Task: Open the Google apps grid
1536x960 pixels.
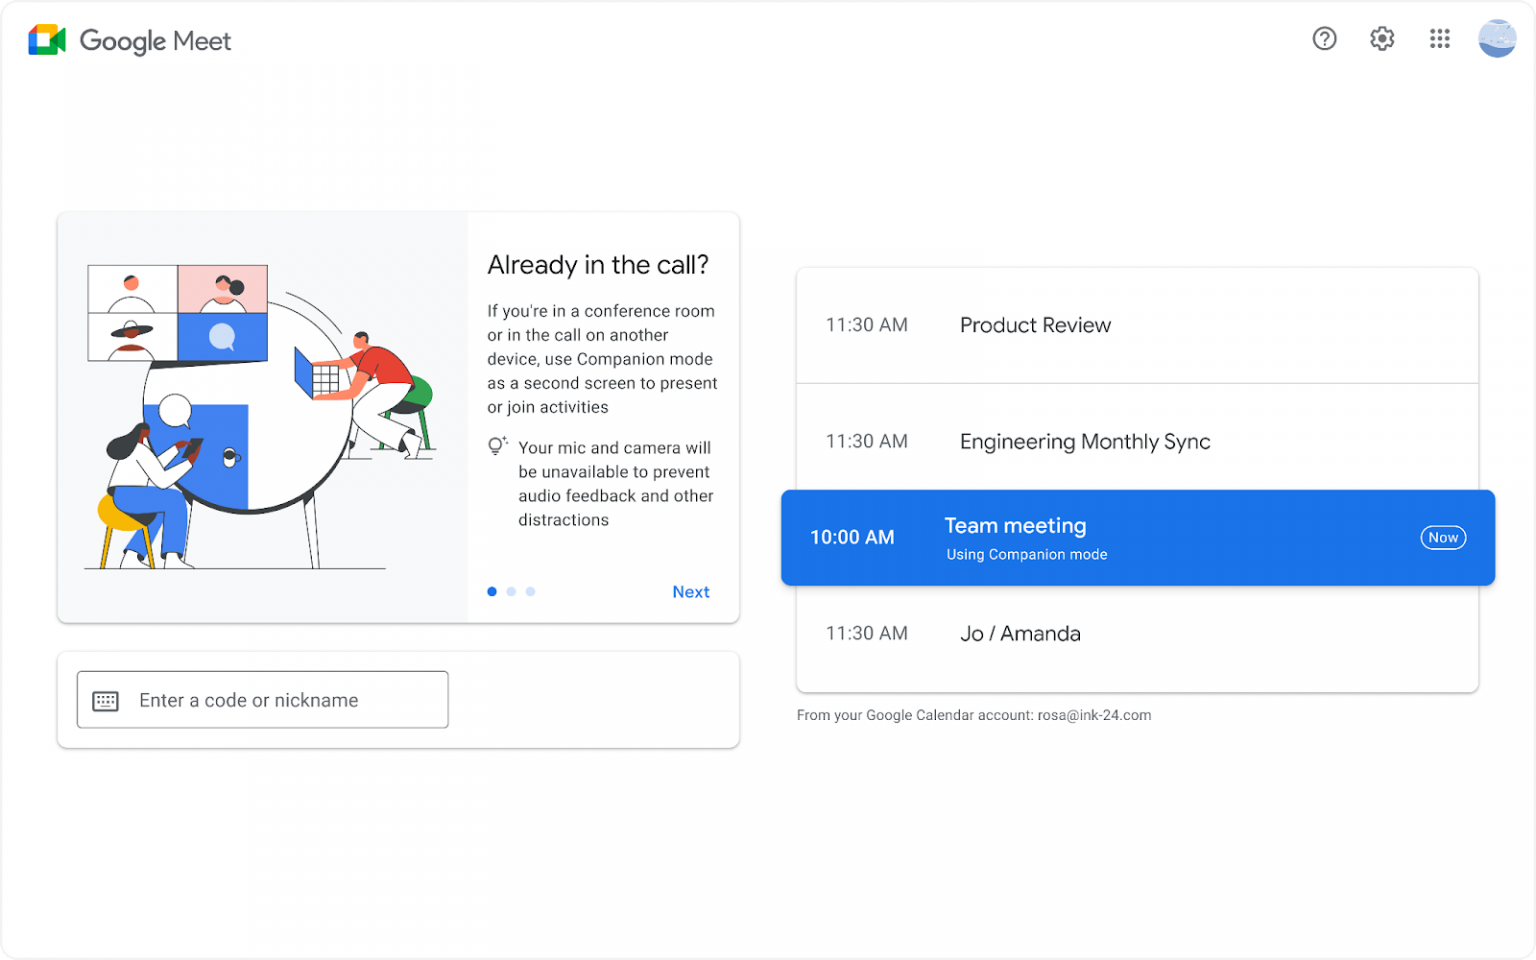Action: [x=1439, y=38]
